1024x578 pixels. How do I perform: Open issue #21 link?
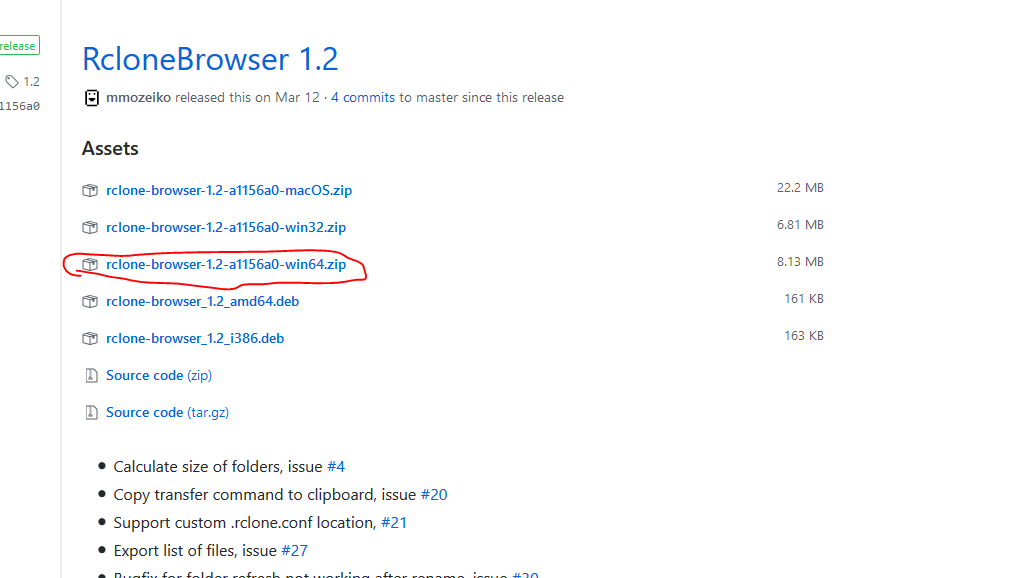(x=394, y=523)
